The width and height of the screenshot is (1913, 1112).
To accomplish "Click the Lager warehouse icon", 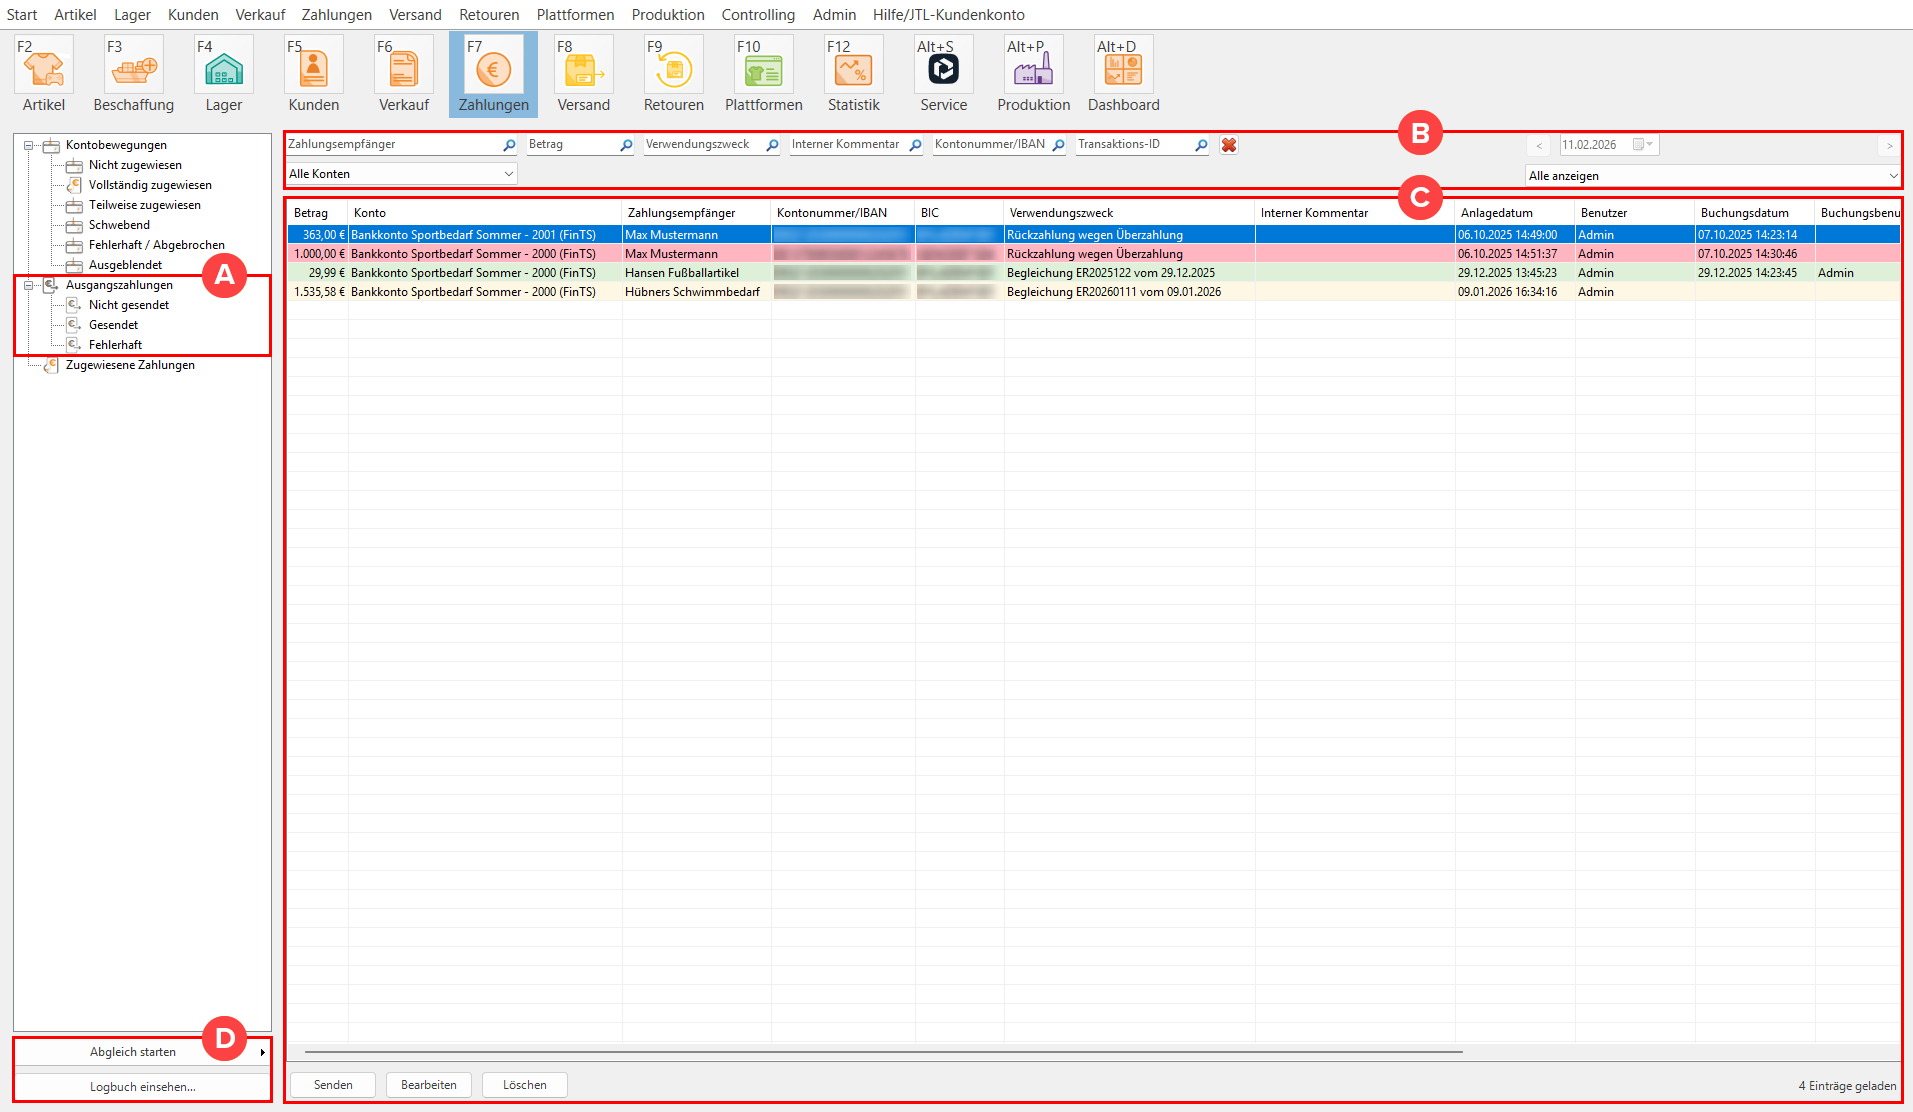I will [x=223, y=70].
